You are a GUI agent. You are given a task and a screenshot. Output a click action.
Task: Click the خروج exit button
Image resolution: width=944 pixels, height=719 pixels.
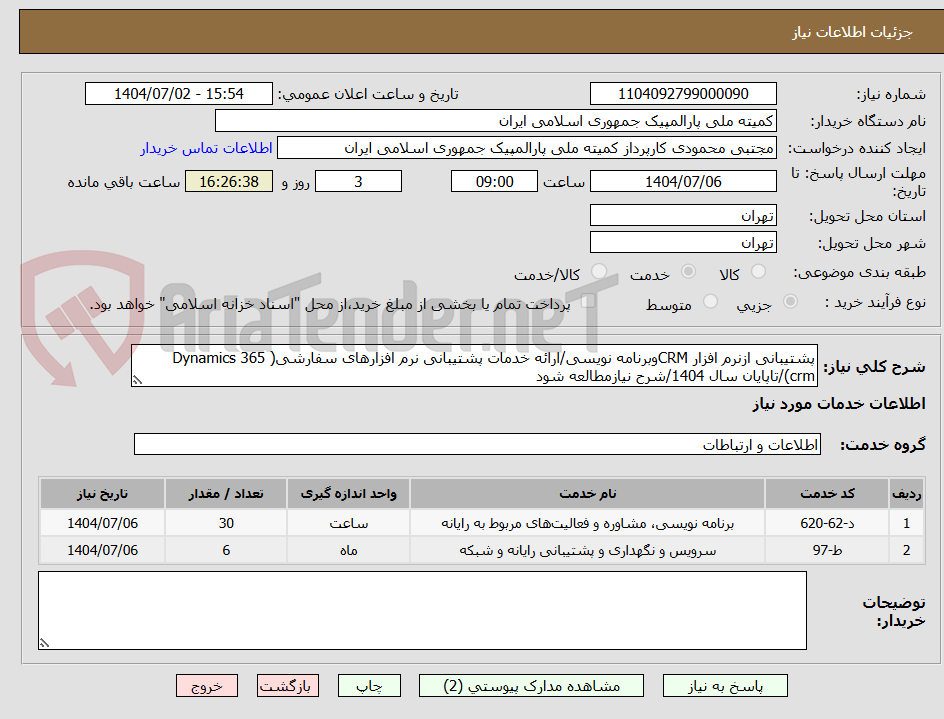207,686
